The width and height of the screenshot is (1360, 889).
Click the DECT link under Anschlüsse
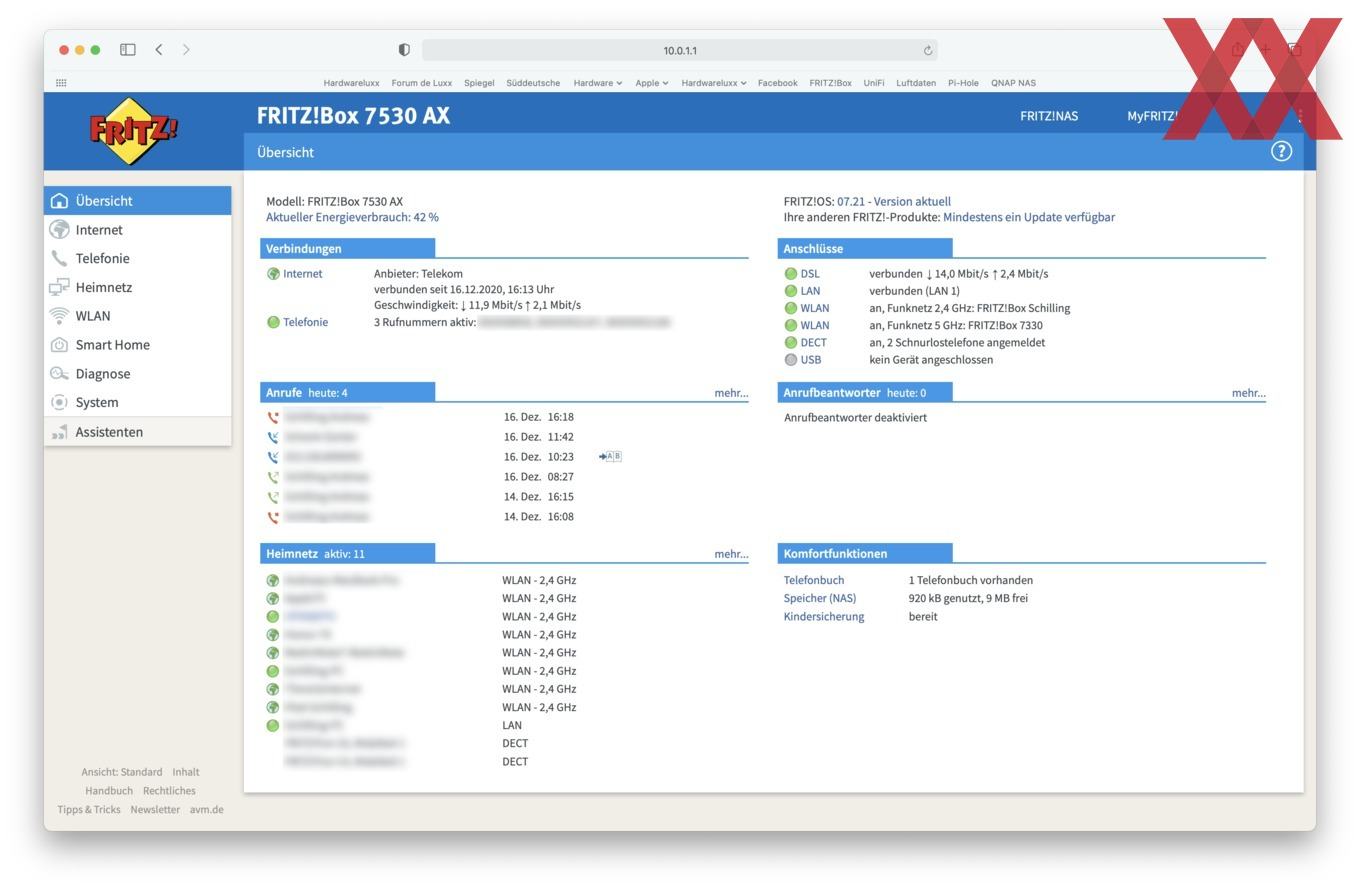(814, 342)
